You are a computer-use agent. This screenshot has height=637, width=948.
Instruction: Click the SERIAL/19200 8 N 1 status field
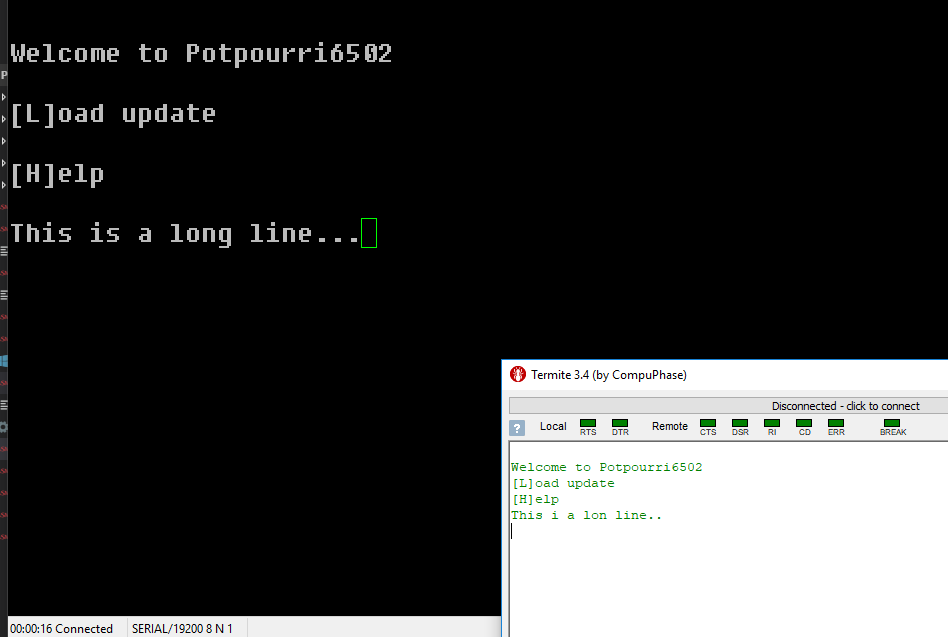182,629
